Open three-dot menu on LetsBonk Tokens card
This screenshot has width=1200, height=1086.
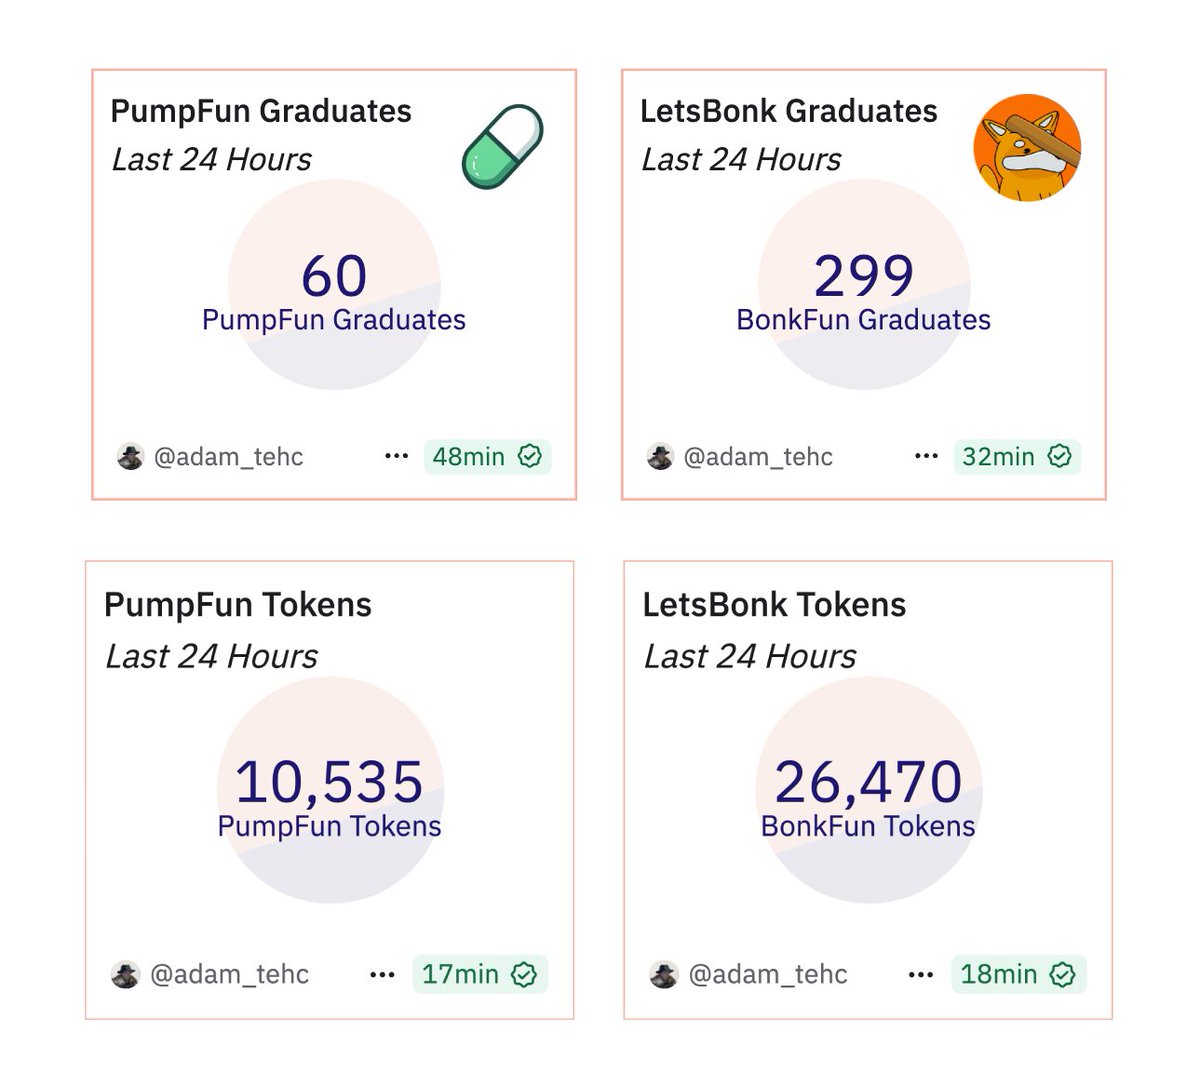[921, 974]
